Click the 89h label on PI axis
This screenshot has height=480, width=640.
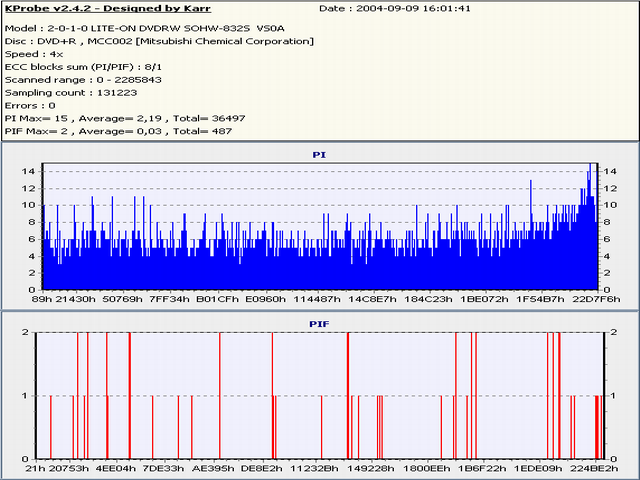(42, 298)
